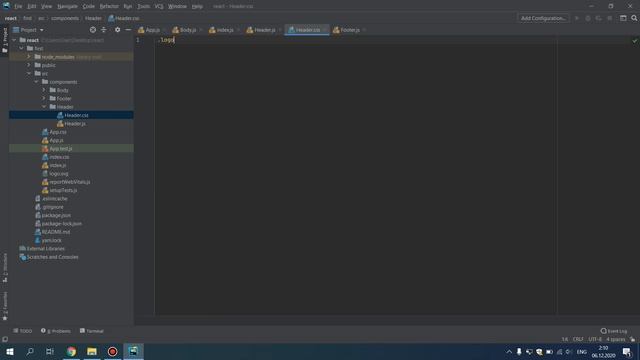Click in editor line 1 text '.logo'

tap(167, 40)
